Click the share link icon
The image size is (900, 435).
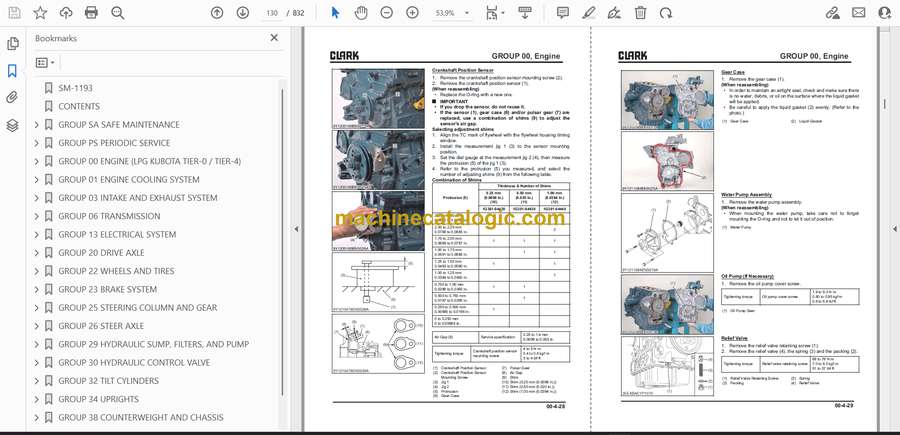(x=832, y=13)
